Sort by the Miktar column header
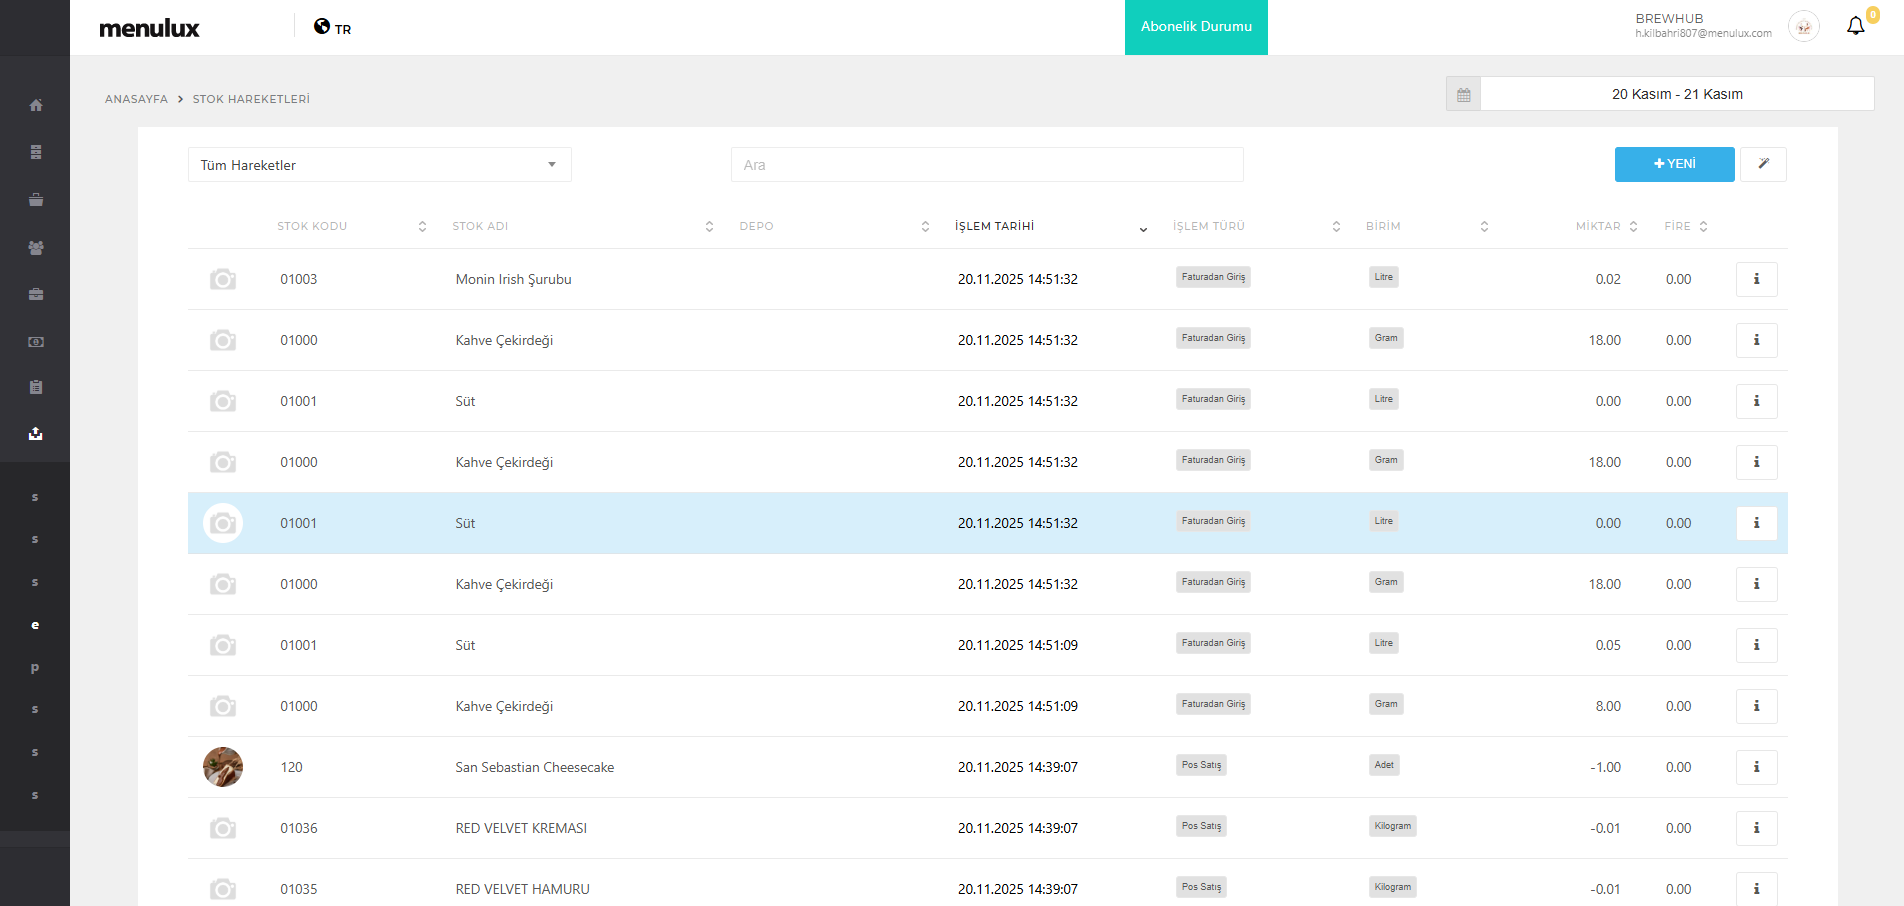1904x906 pixels. [x=1598, y=226]
